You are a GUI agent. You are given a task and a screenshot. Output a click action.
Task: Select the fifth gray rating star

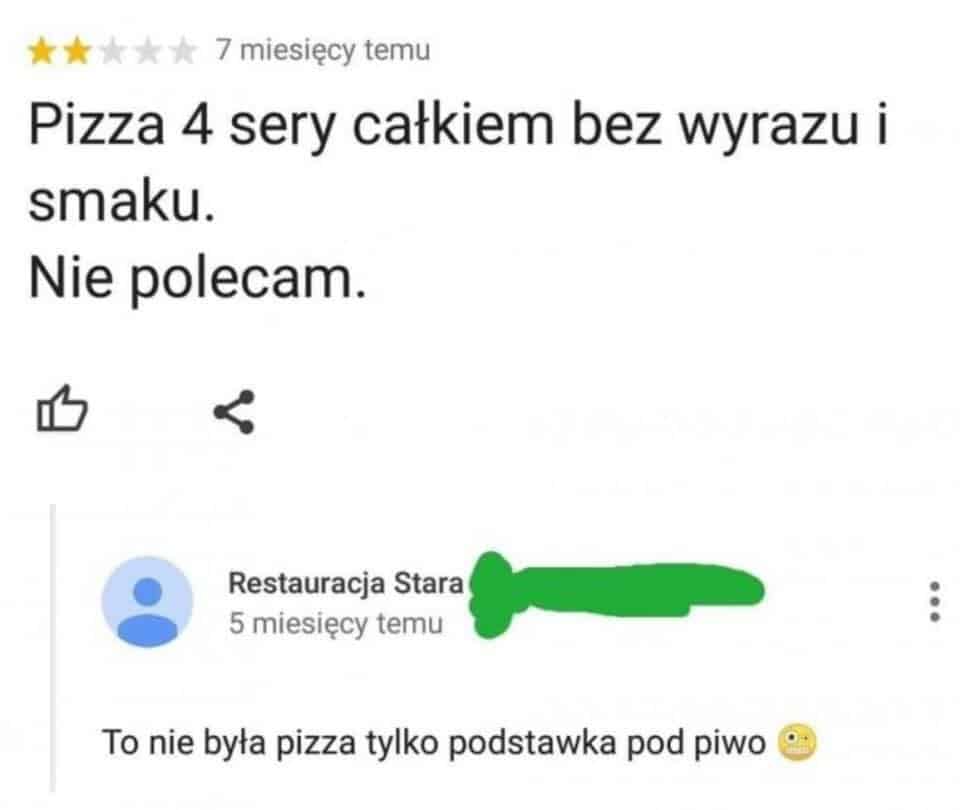coord(183,51)
